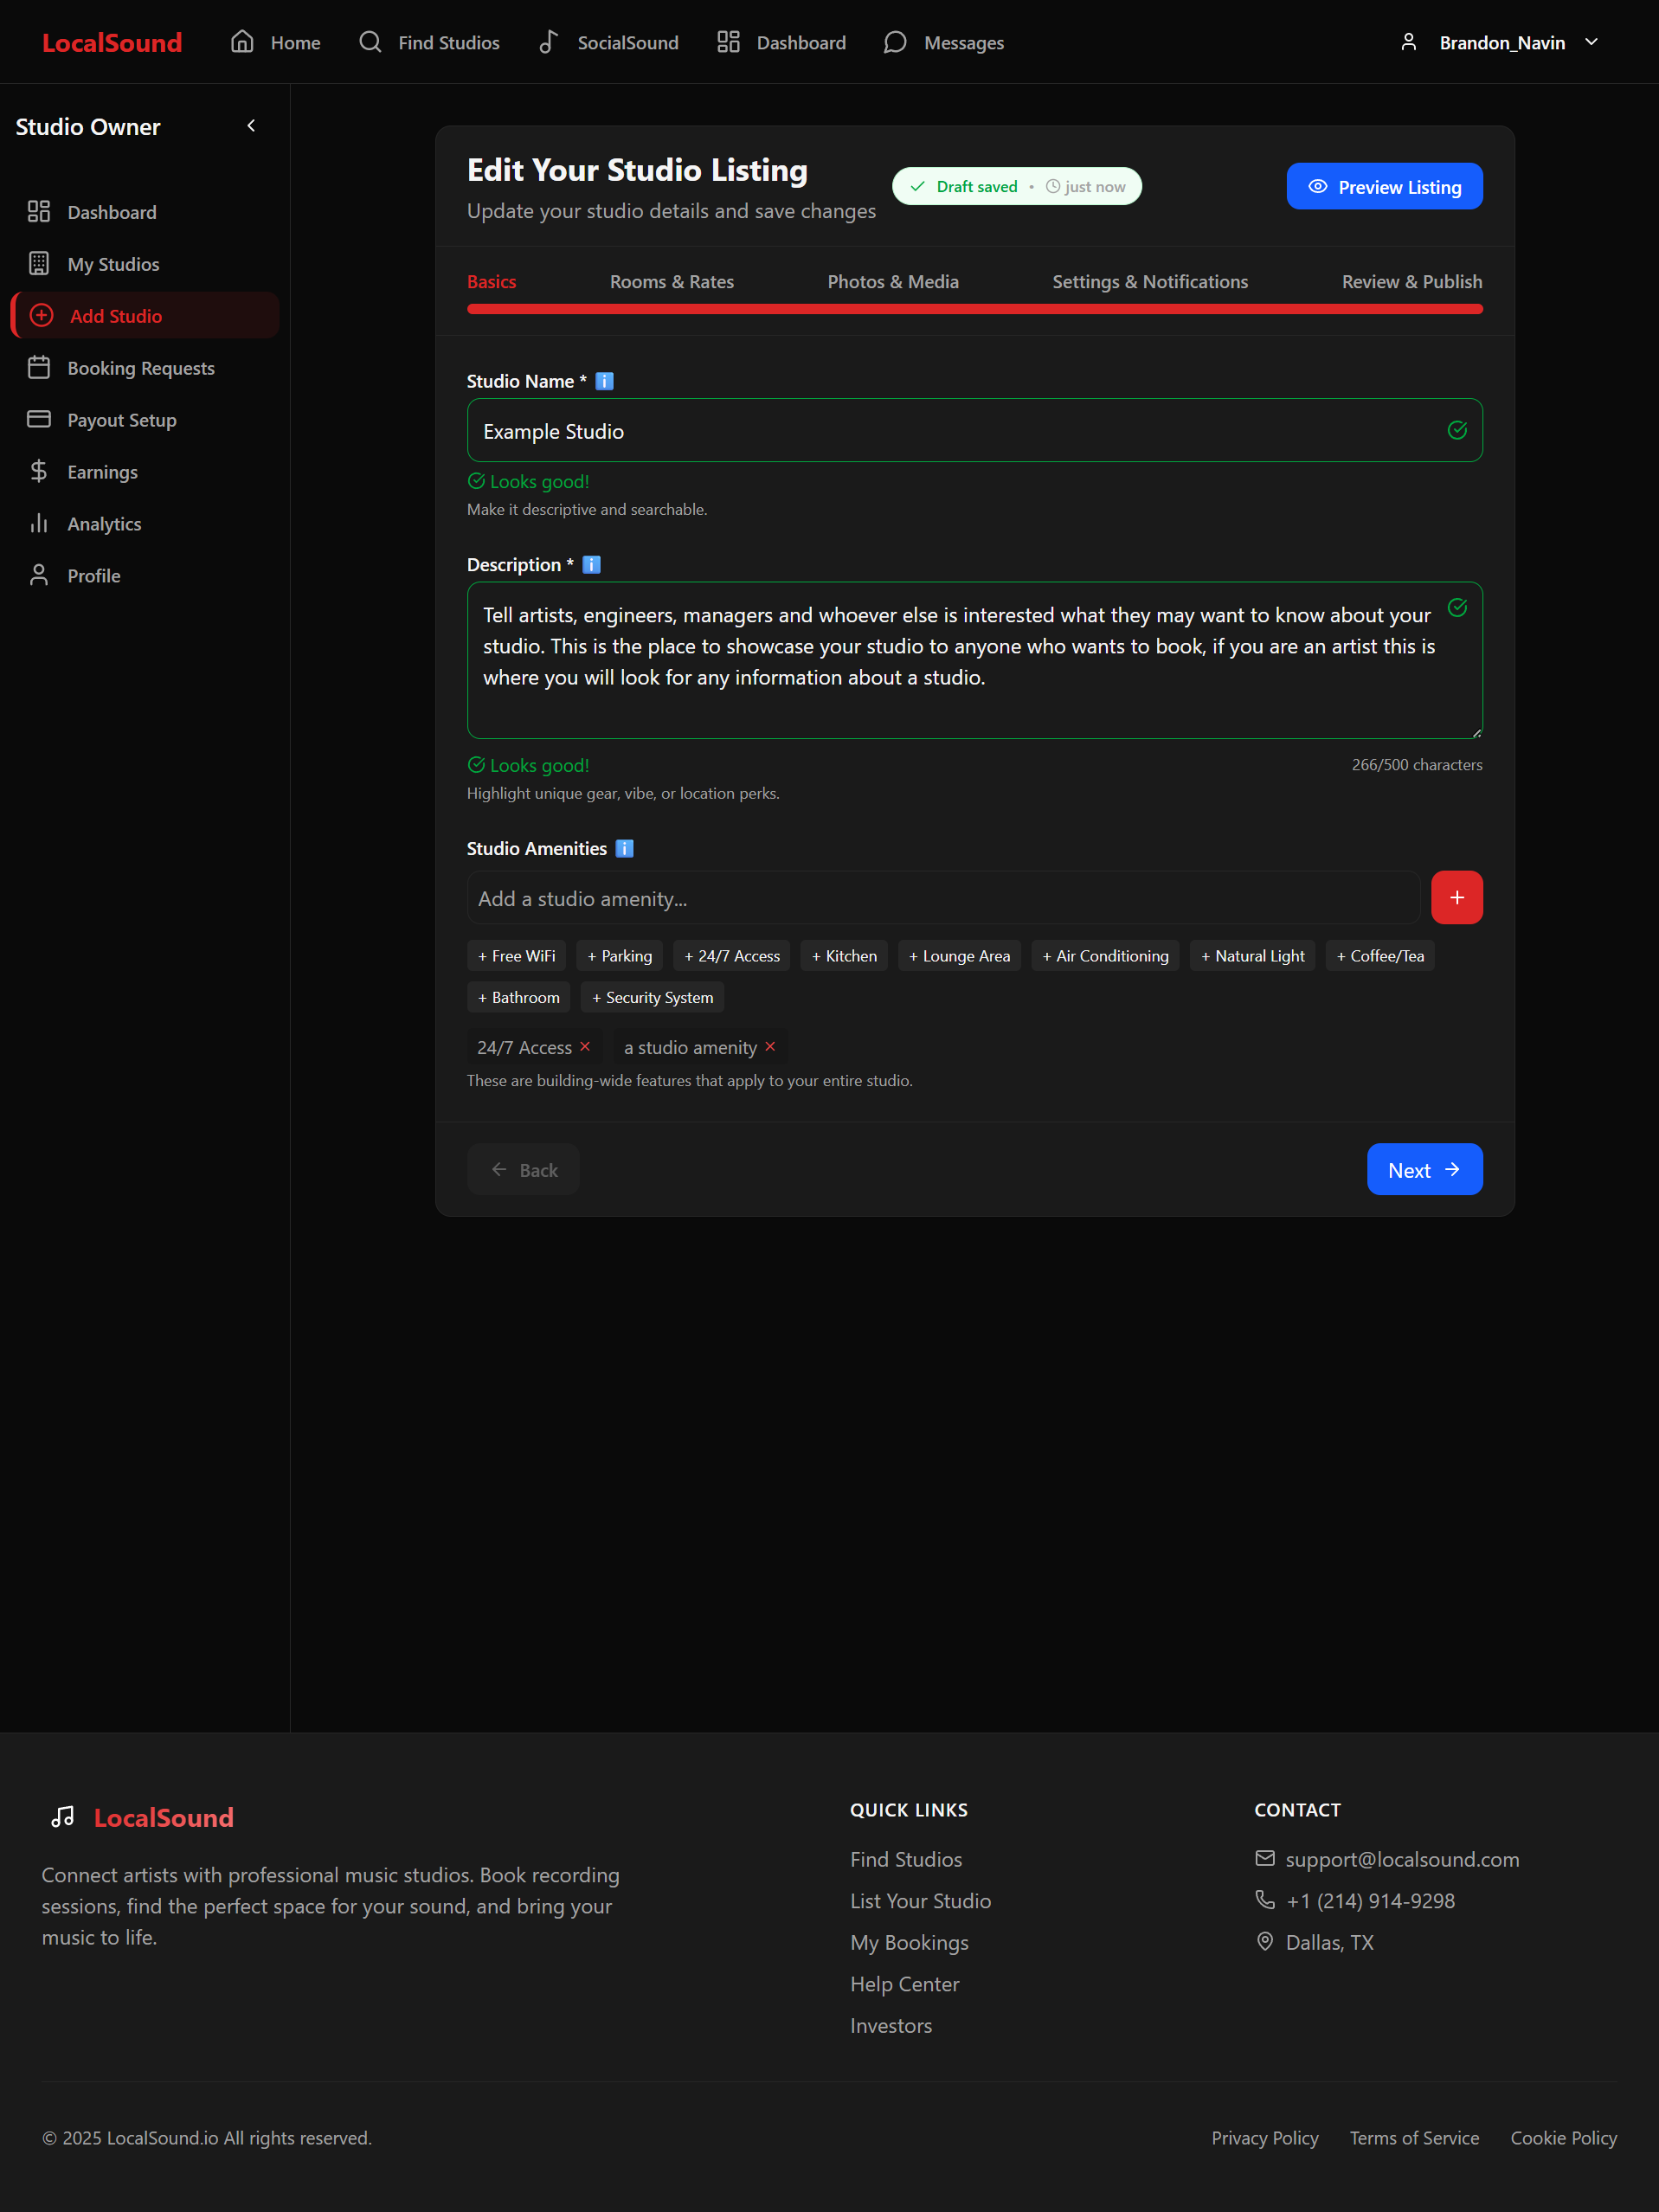Viewport: 1659px width, 2212px height.
Task: Click the Home icon in top navigation
Action: pyautogui.click(x=242, y=42)
